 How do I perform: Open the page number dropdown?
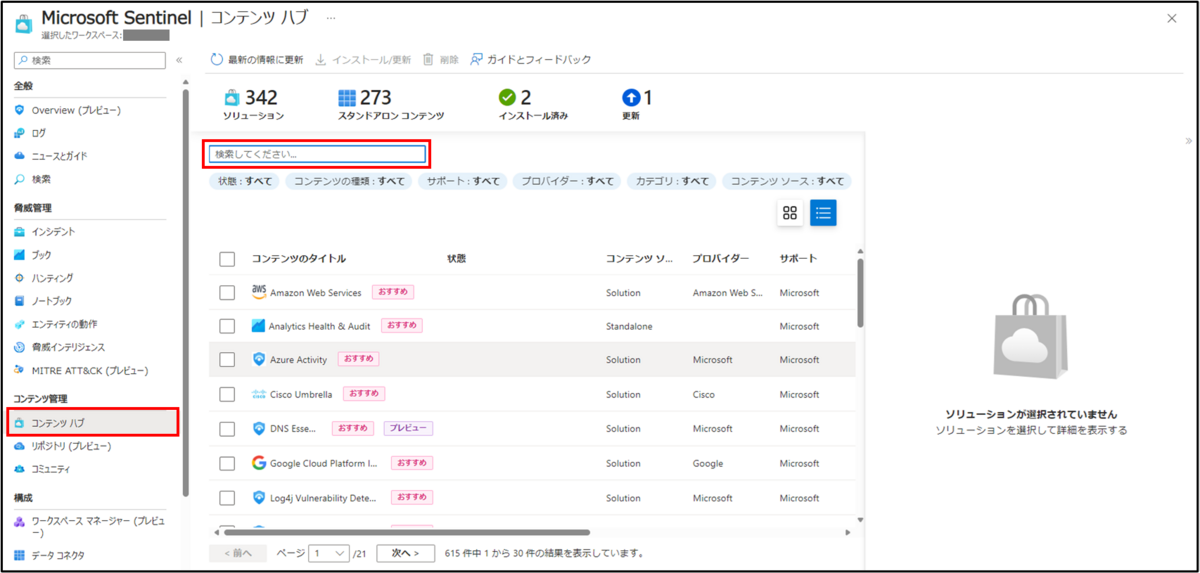pos(329,553)
